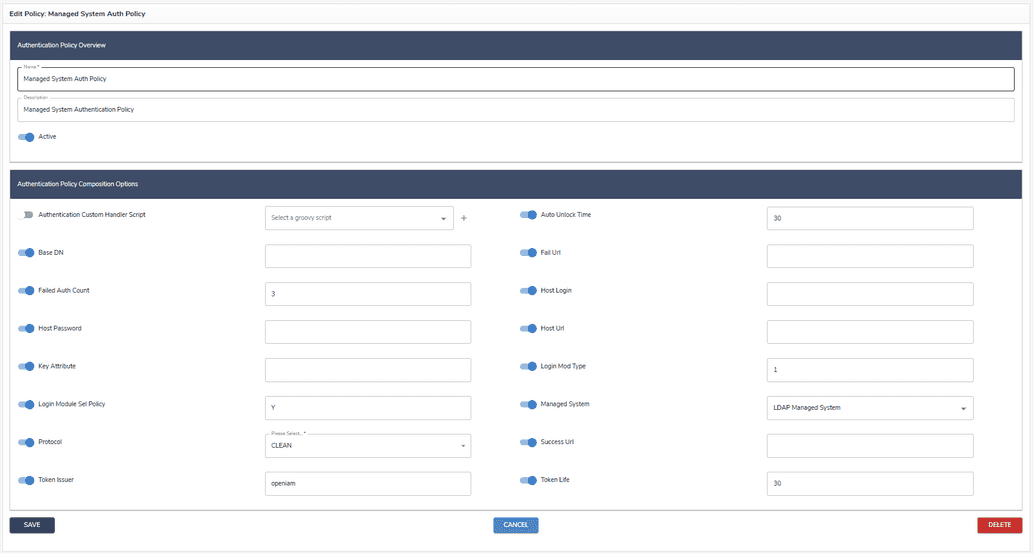The height and width of the screenshot is (557, 1035).
Task: Toggle the Login Mod Type switch
Action: 529,366
